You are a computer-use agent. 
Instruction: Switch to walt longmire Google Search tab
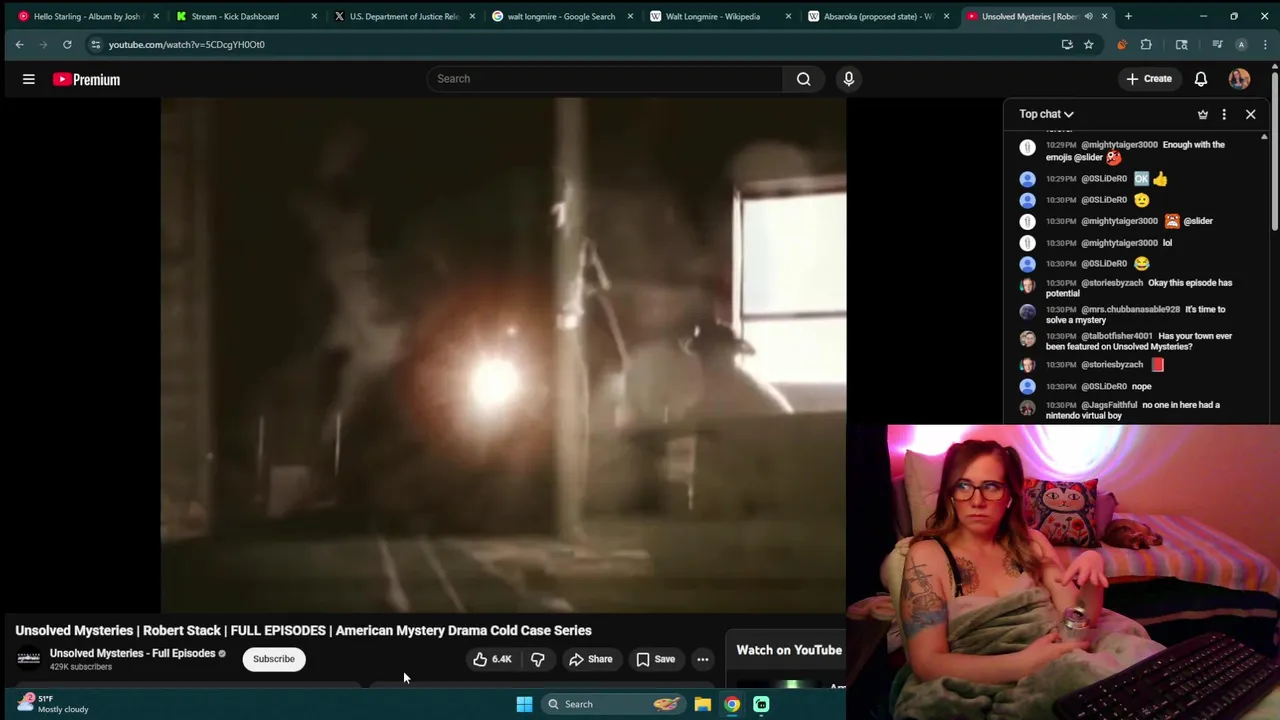pyautogui.click(x=561, y=16)
